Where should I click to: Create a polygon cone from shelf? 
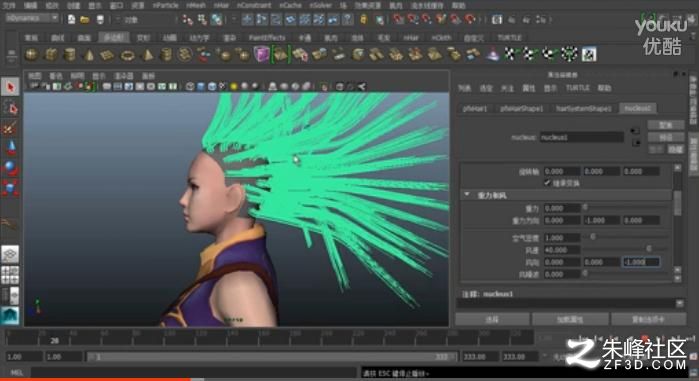[89, 54]
